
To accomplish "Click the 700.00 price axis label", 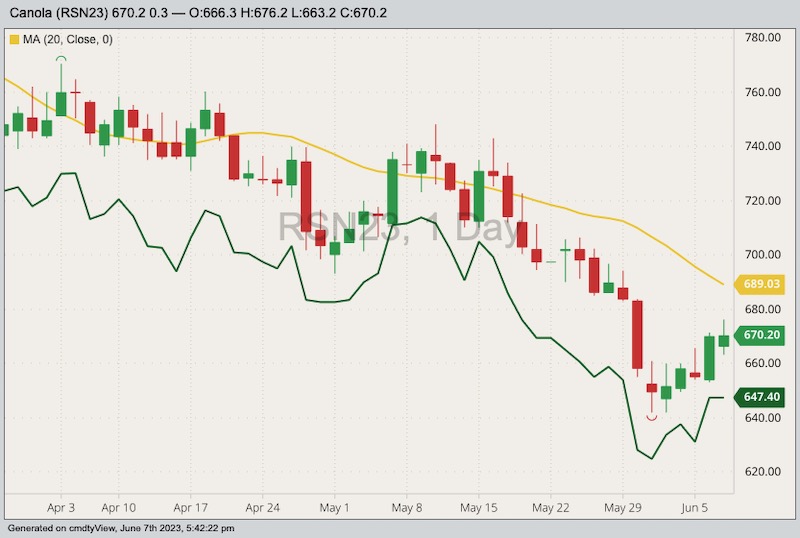I will pos(762,255).
